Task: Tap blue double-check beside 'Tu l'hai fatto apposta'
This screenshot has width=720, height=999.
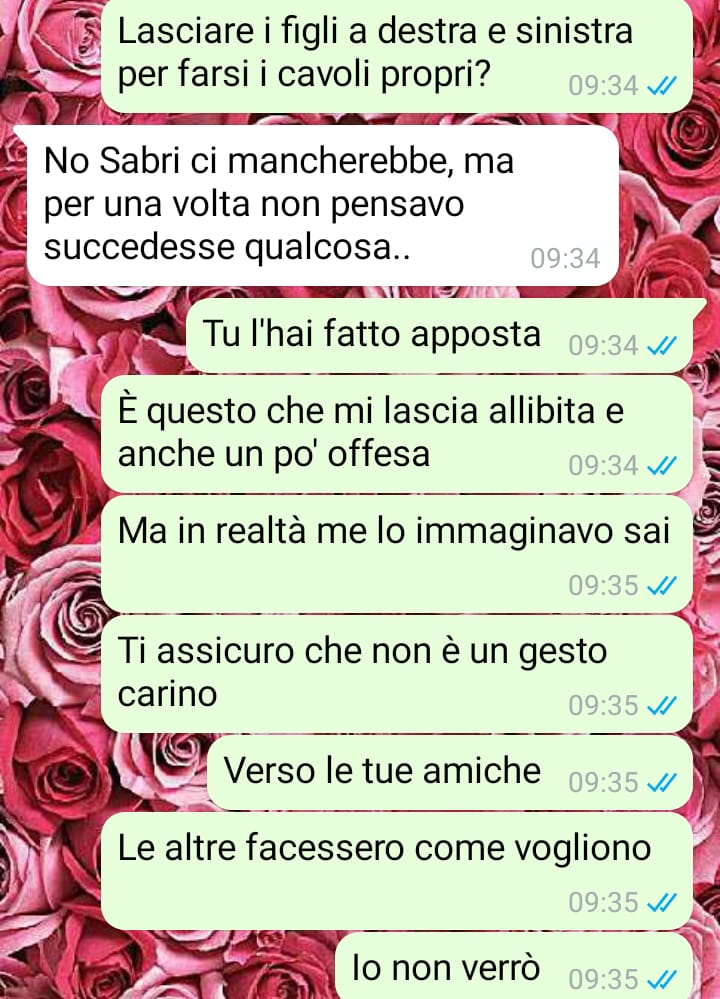Action: click(x=661, y=345)
